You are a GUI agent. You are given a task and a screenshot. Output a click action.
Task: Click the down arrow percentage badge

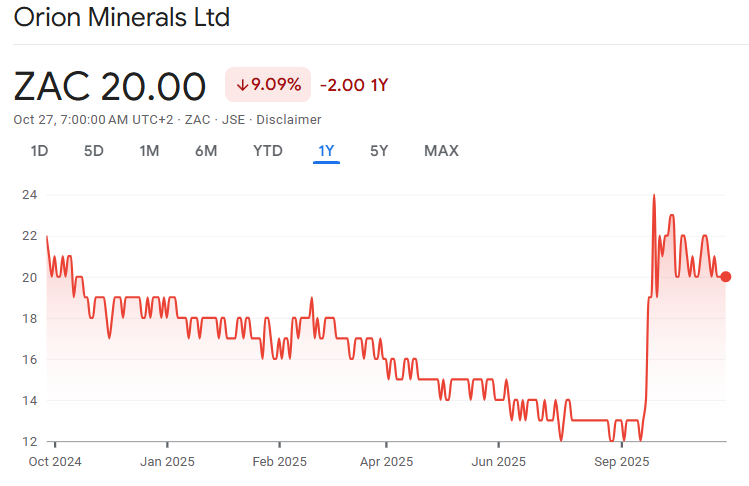pos(268,85)
